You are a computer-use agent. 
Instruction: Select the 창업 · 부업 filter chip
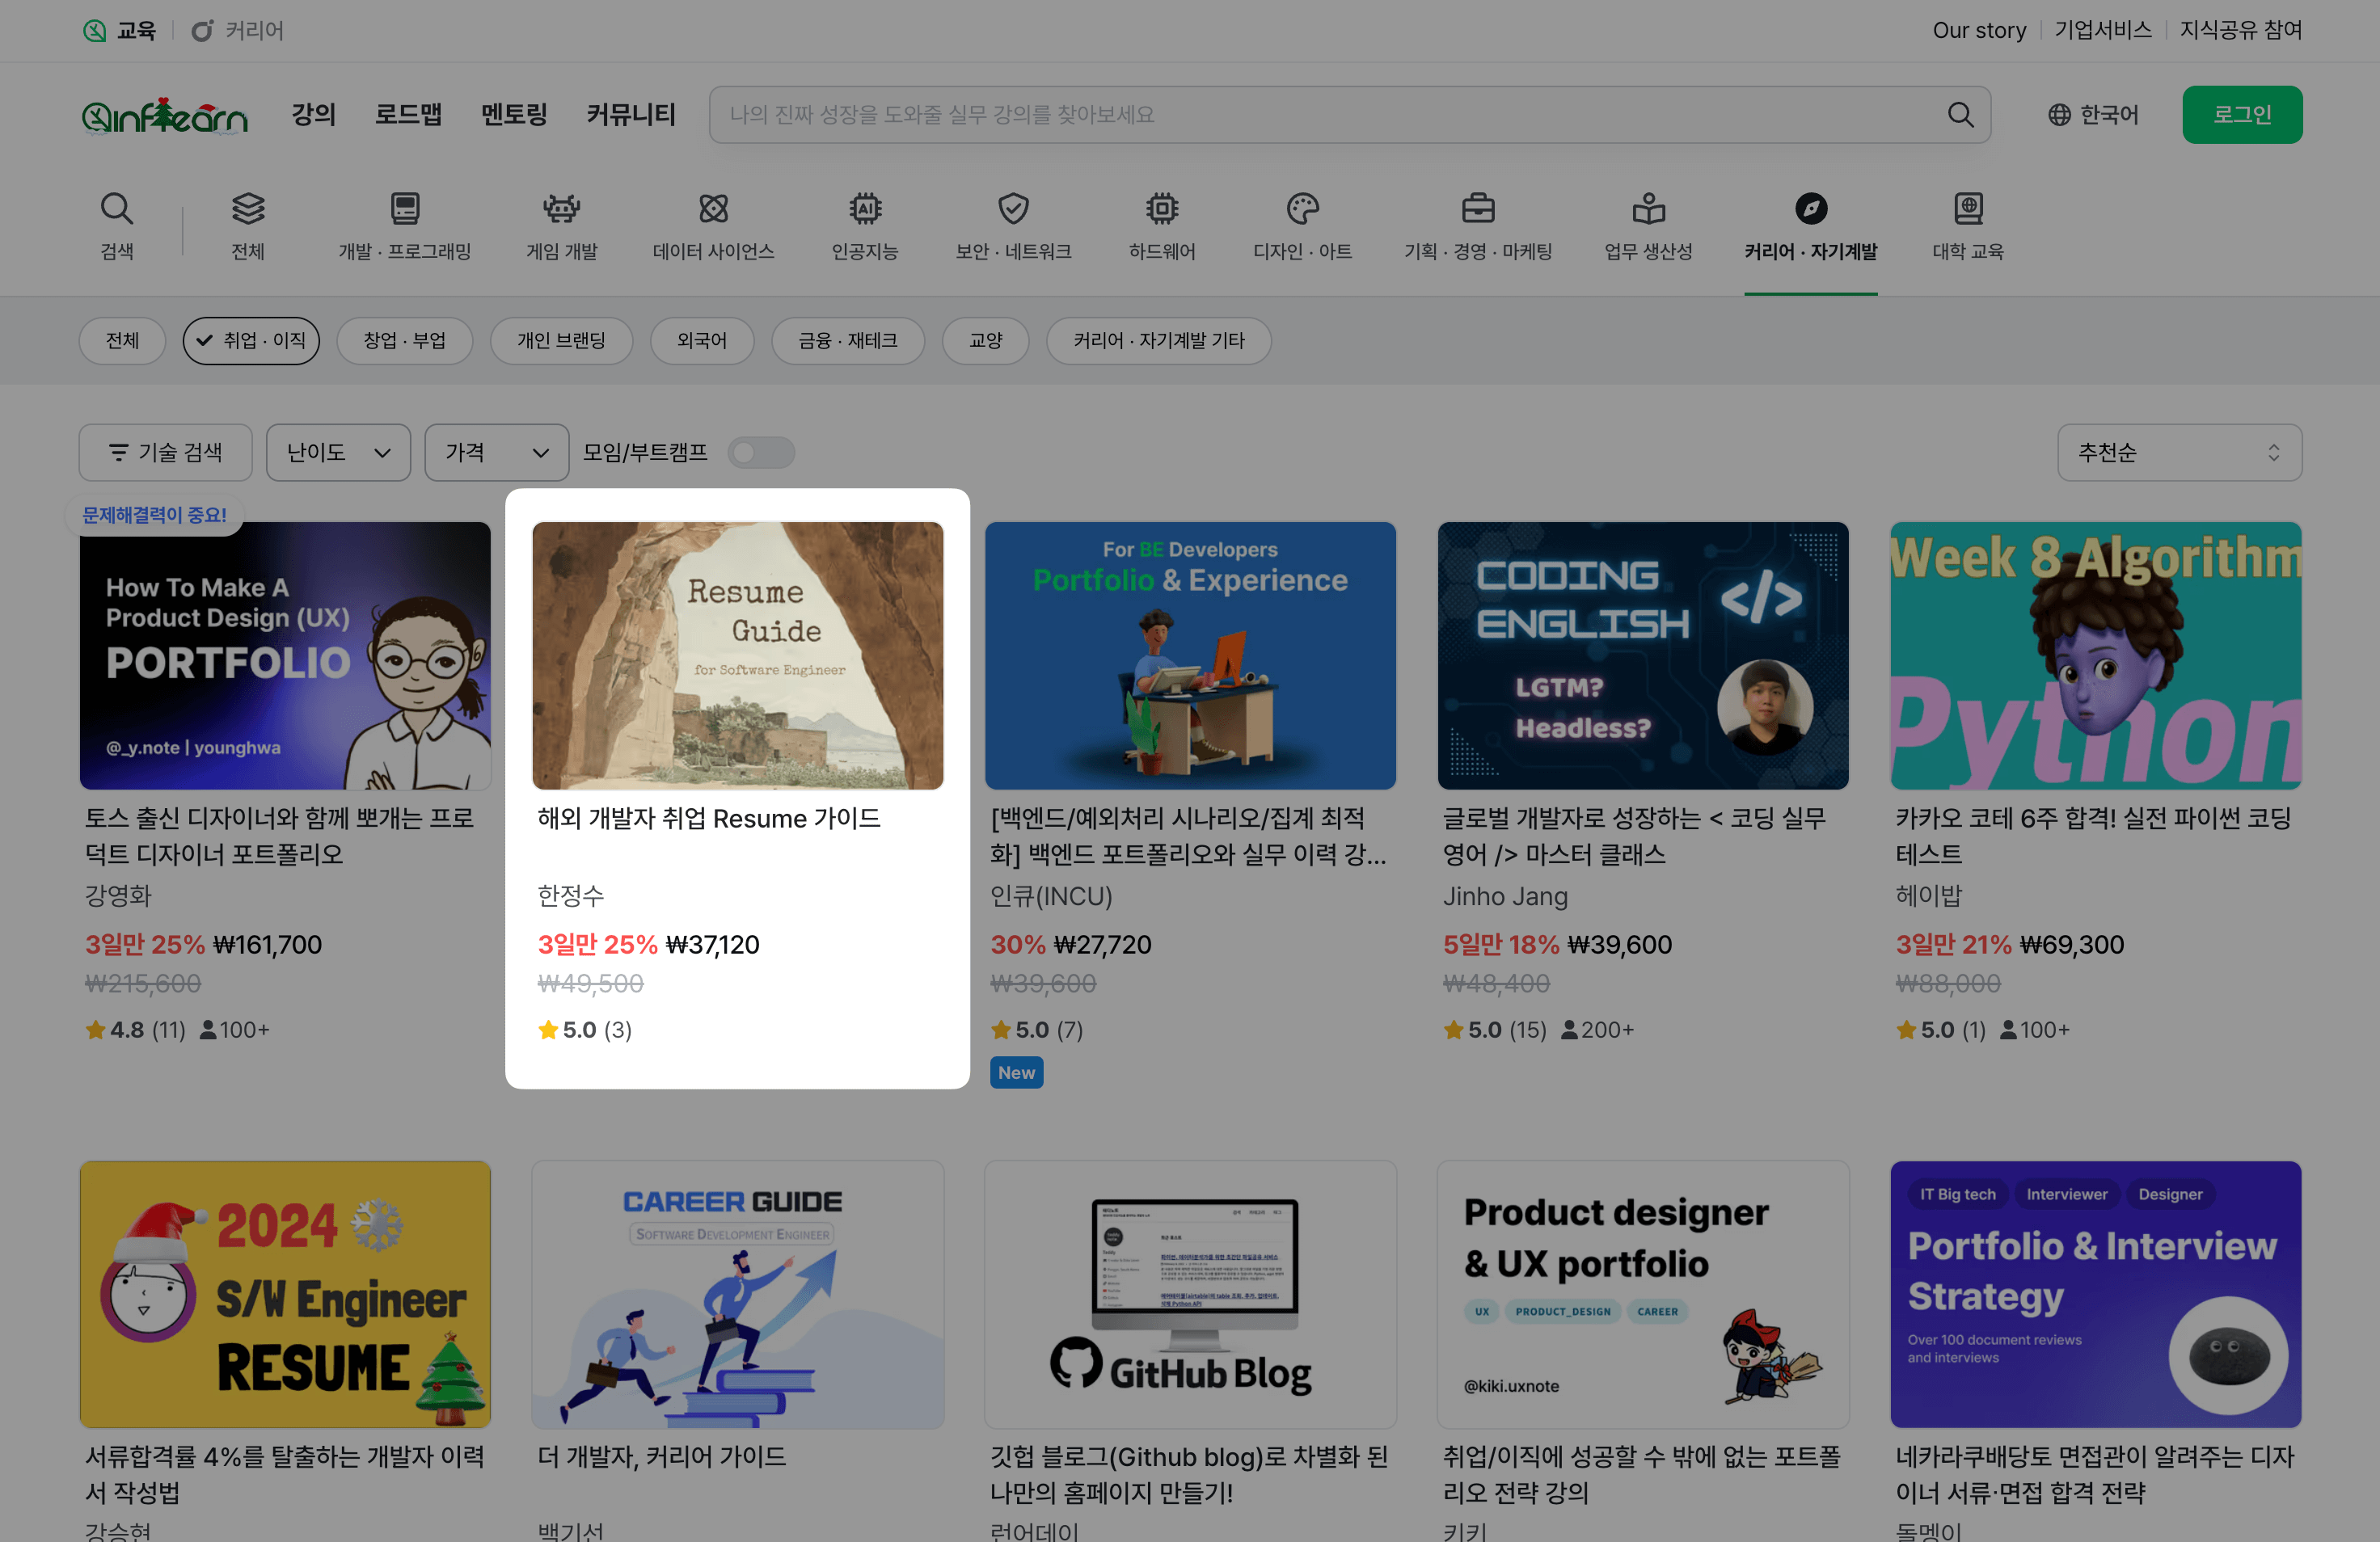[404, 341]
